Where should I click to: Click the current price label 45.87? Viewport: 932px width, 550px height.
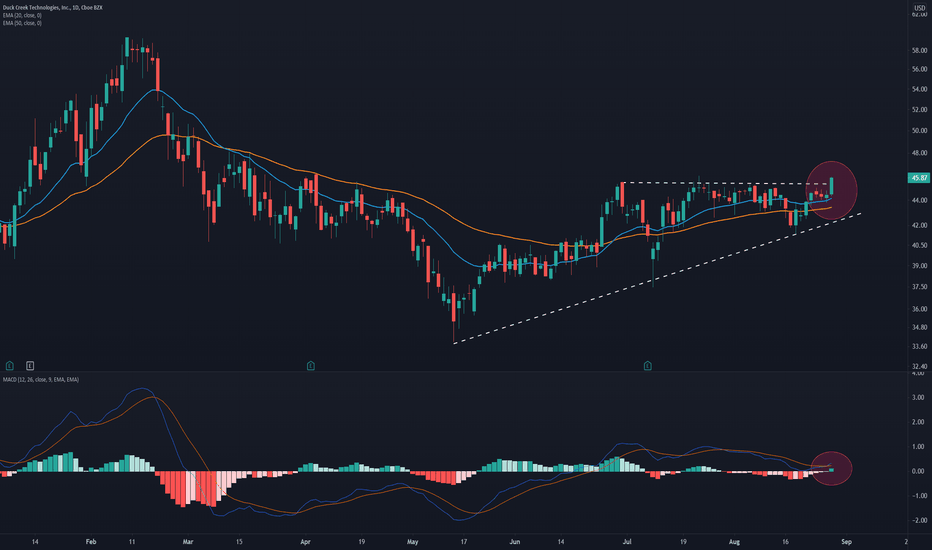click(919, 178)
